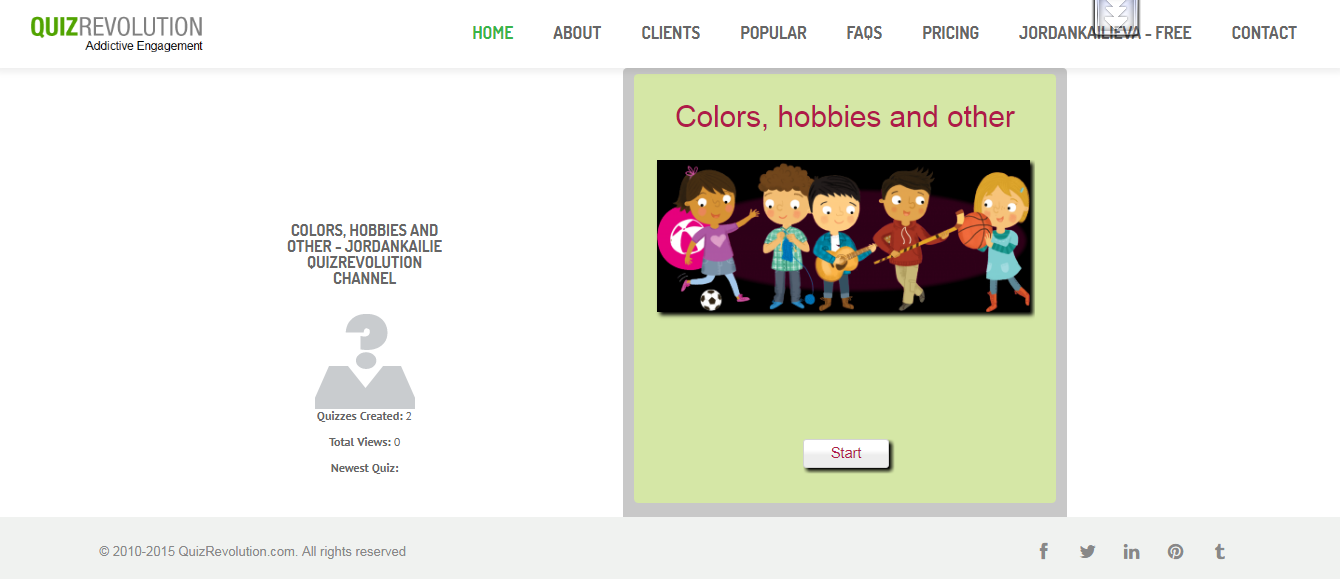
Task: Go to the Contact page
Action: (1264, 33)
